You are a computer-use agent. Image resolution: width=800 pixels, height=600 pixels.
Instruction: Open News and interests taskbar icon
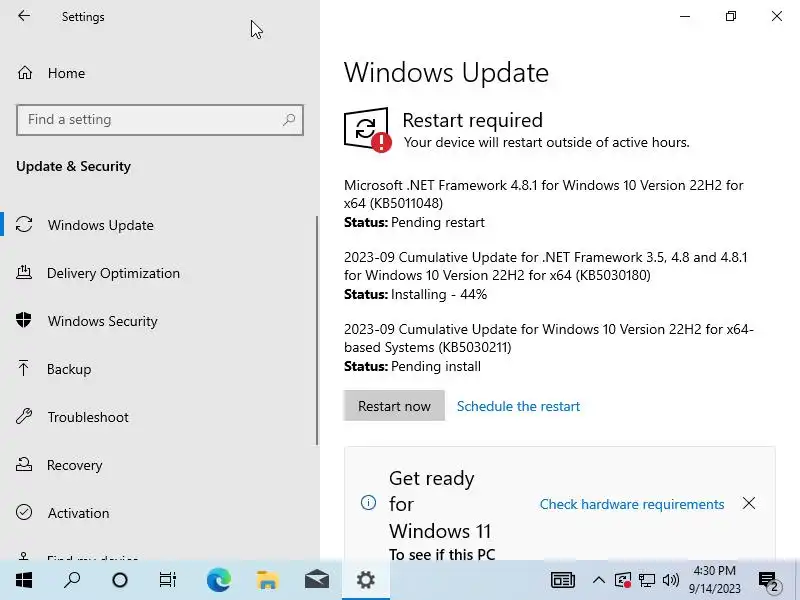[563, 580]
